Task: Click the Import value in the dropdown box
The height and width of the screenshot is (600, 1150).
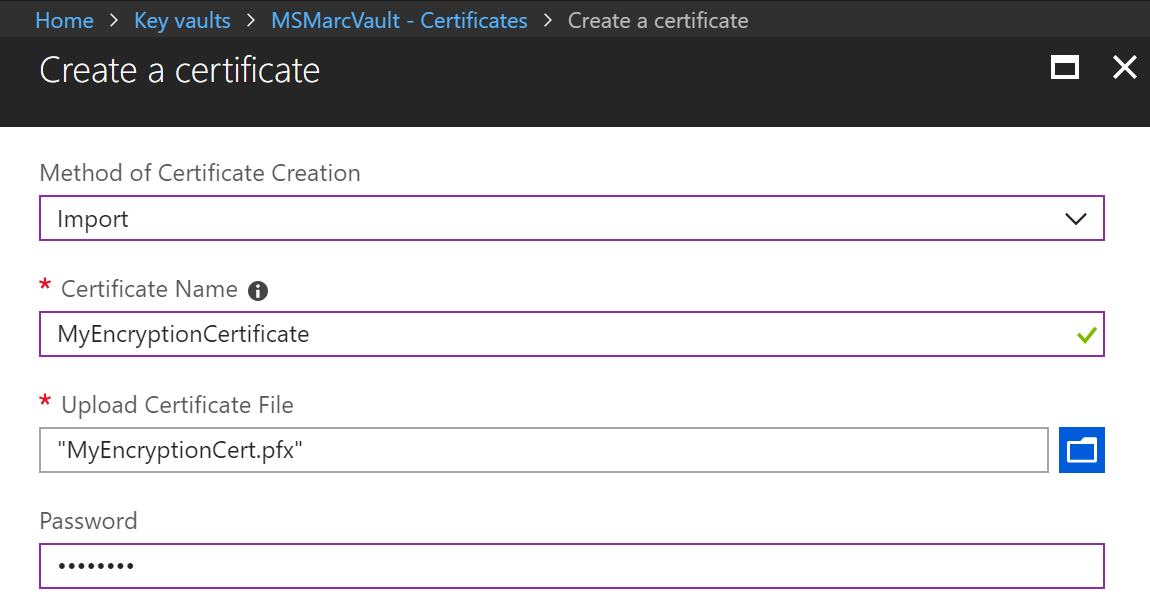Action: point(93,218)
